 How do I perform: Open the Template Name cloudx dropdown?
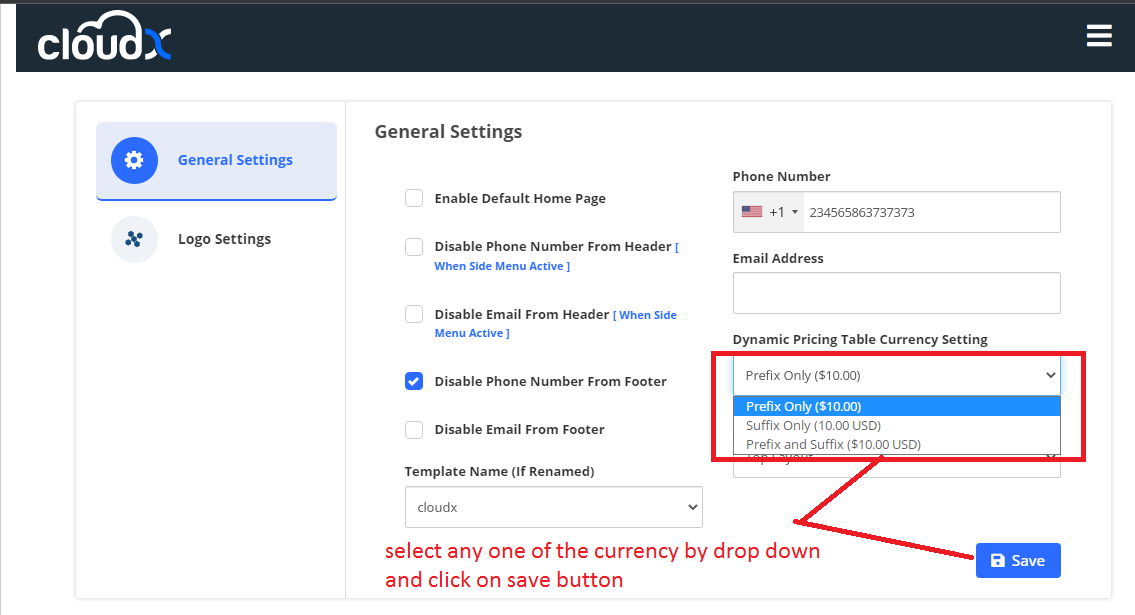tap(553, 507)
